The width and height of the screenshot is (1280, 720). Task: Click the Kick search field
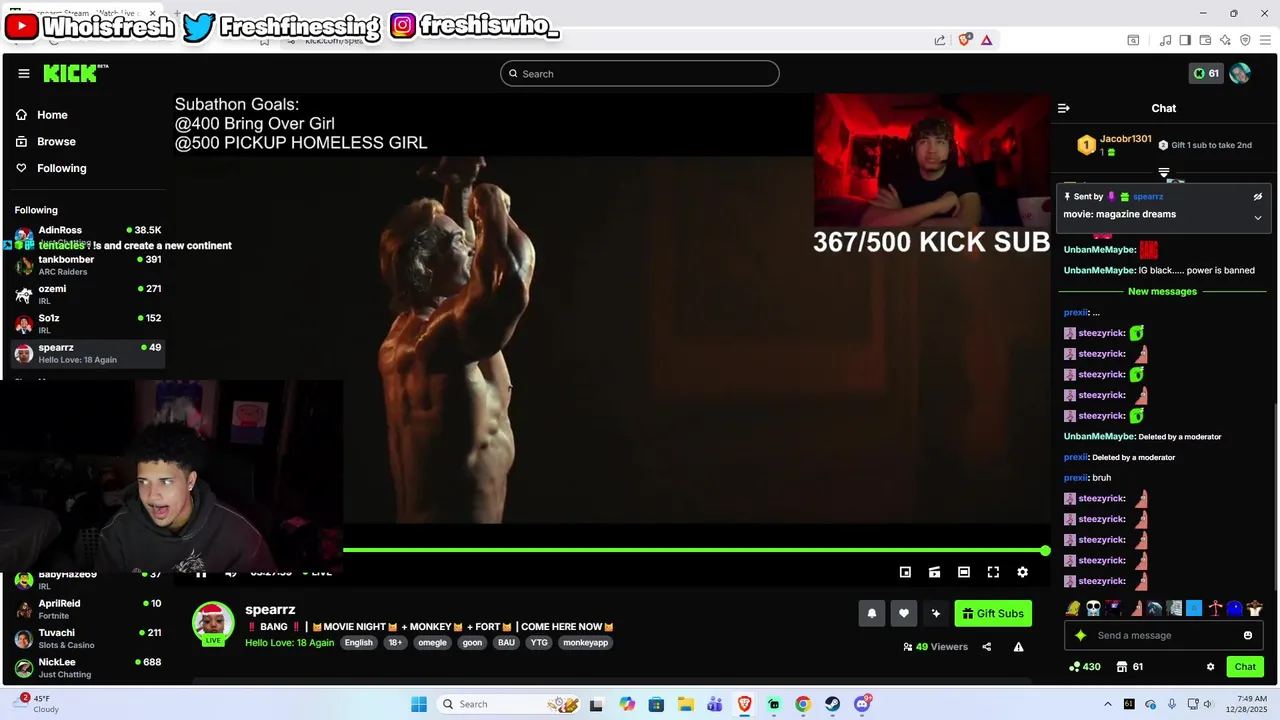[640, 73]
